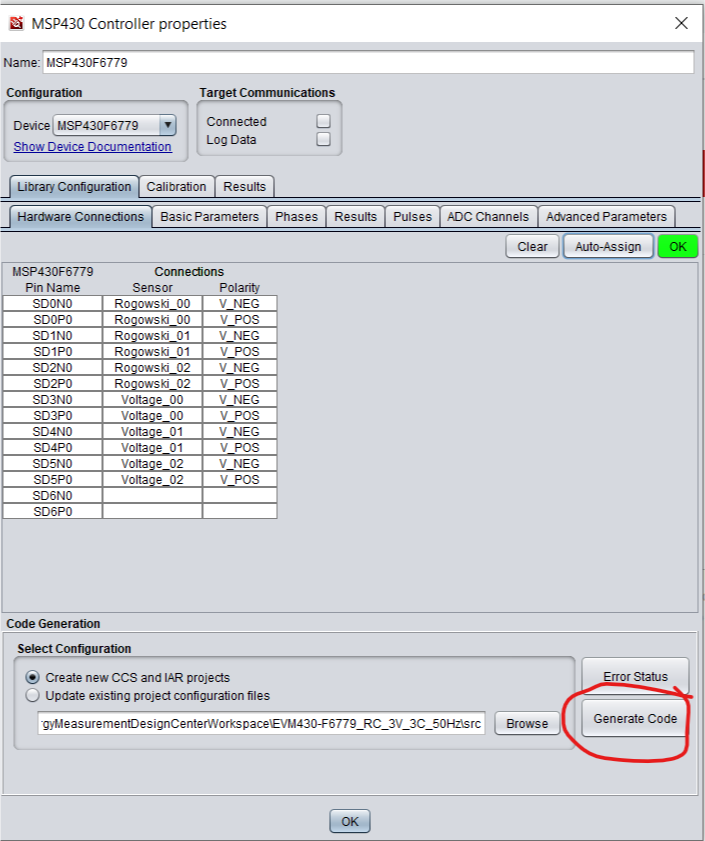Click the Auto-Assign button
705x841 pixels.
[x=608, y=247]
